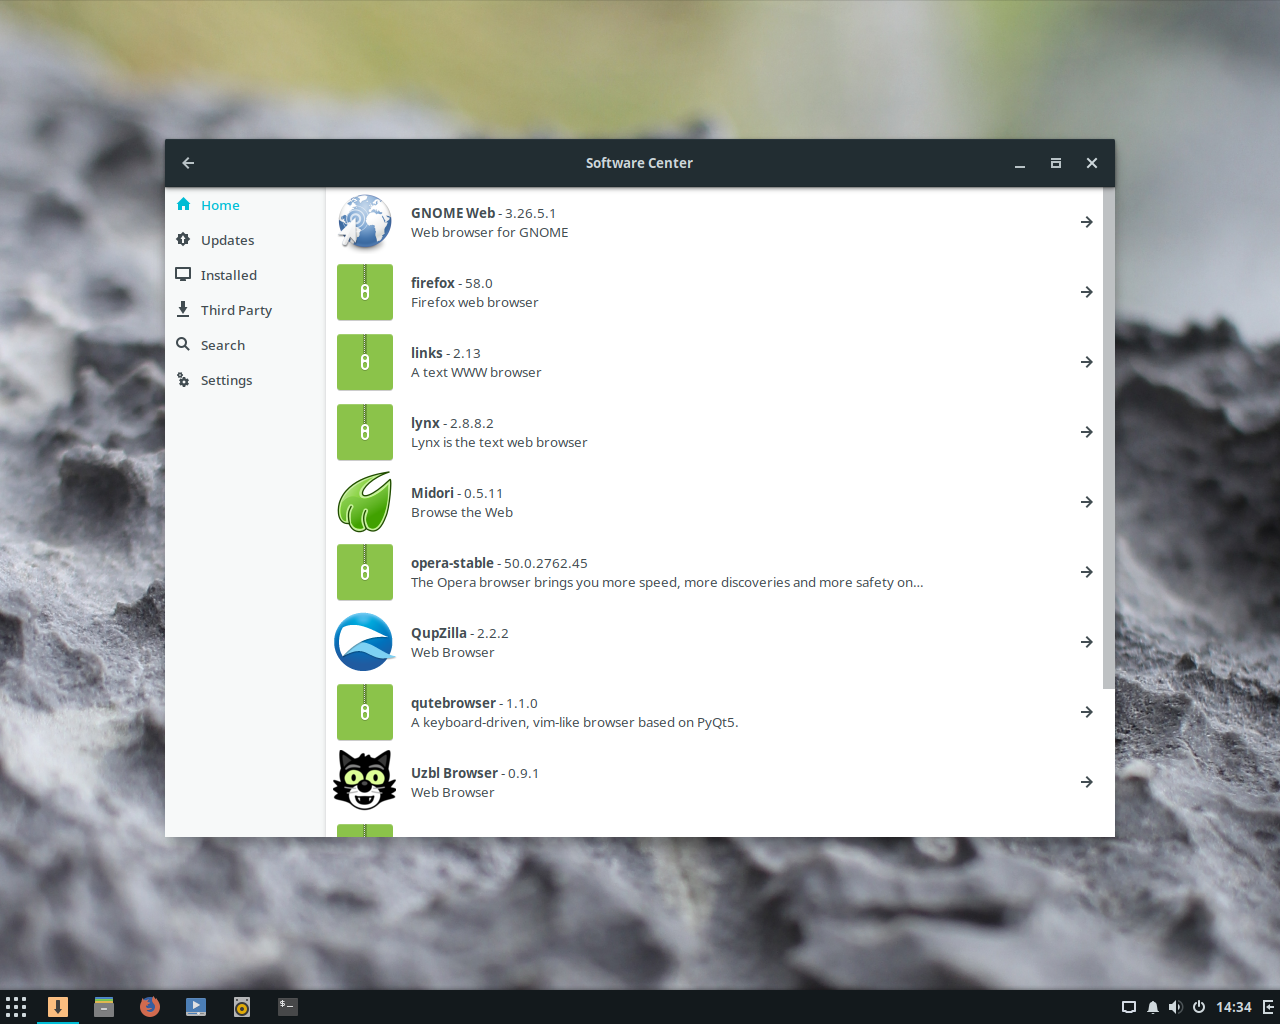This screenshot has width=1280, height=1024.
Task: Click the links package icon
Action: 365,362
